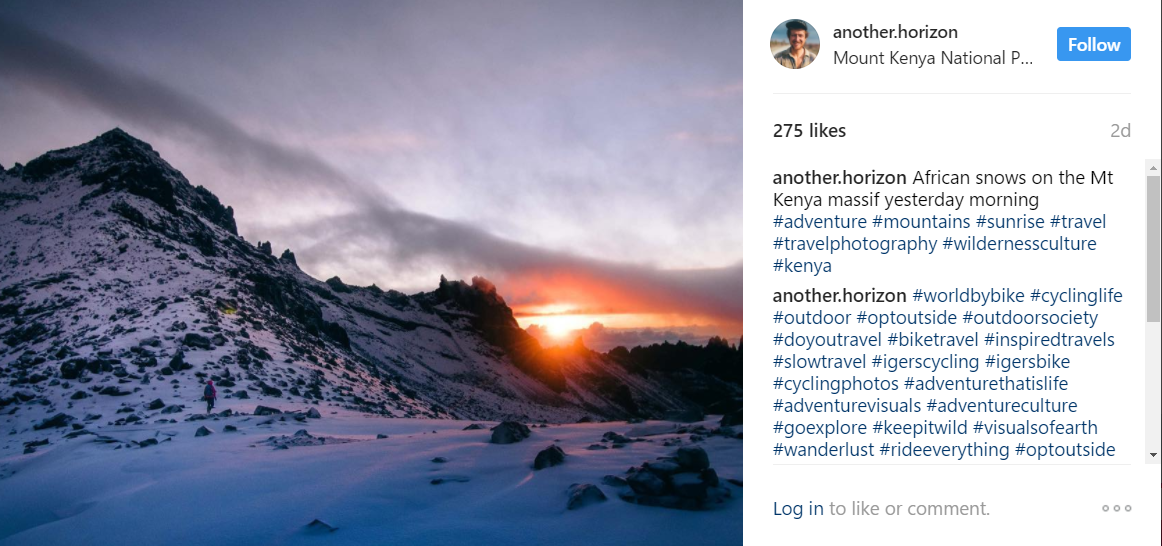Click the 275 likes count
The width and height of the screenshot is (1162, 546).
pos(809,131)
